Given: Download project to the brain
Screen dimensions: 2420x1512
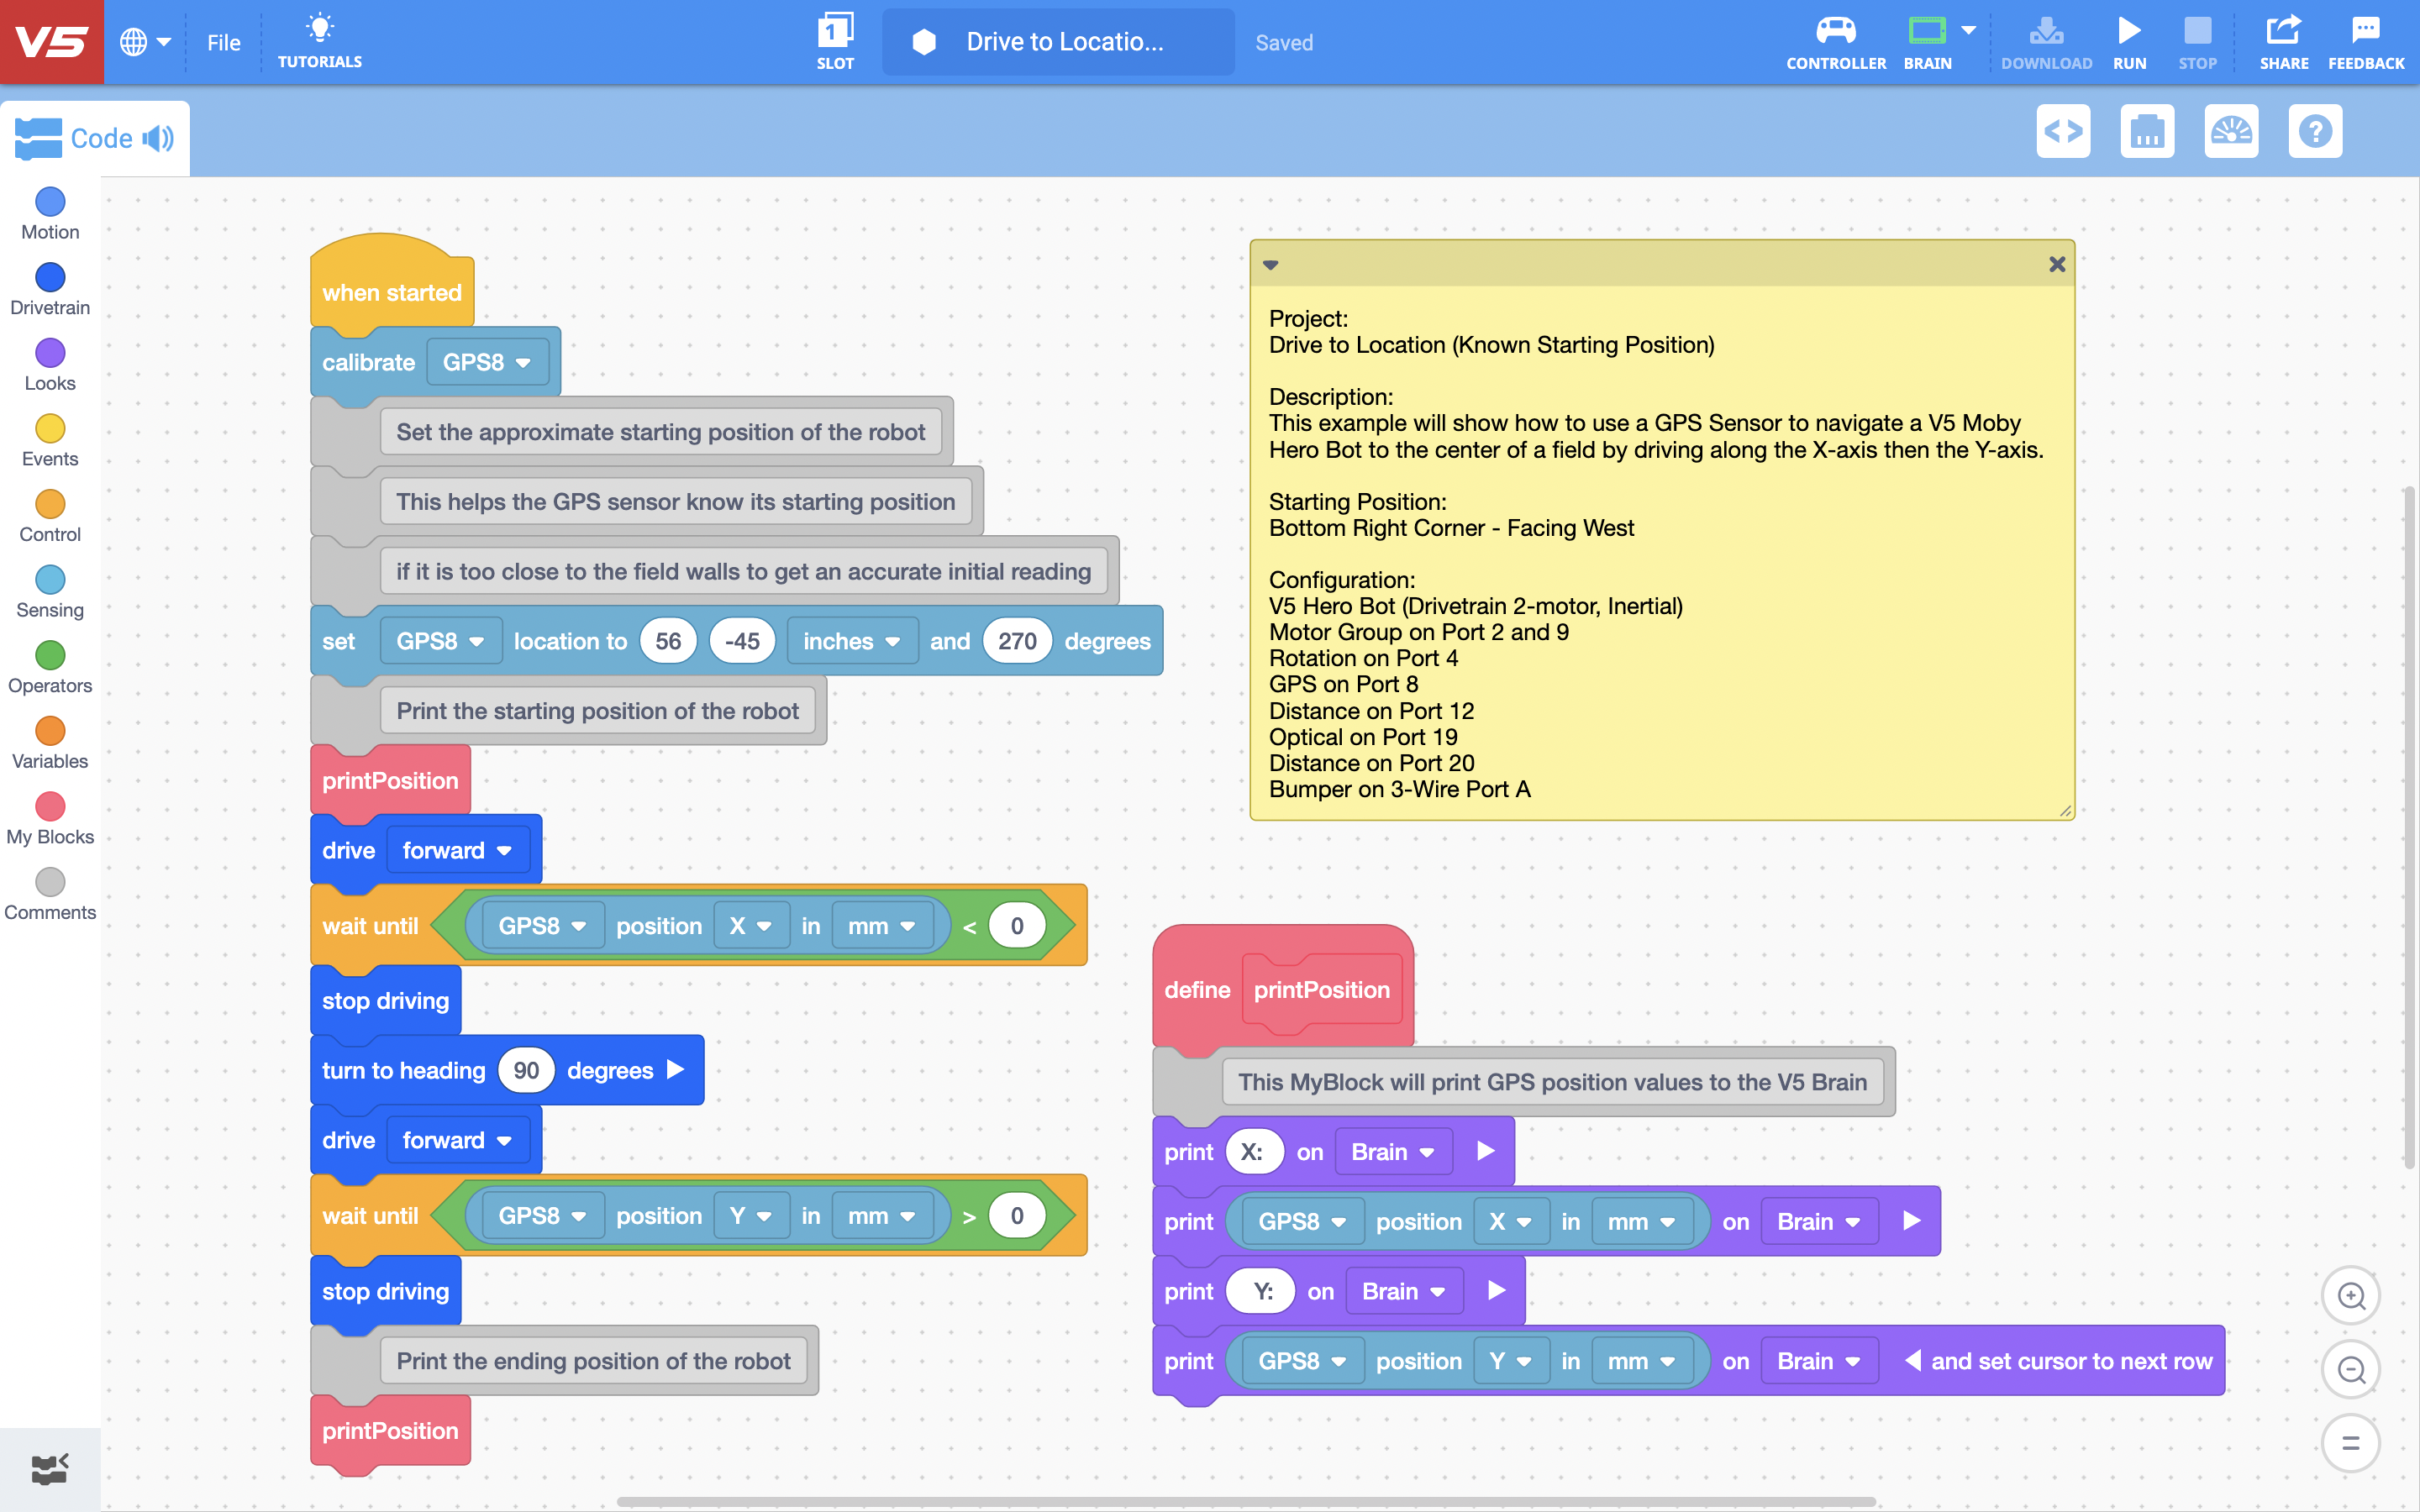Looking at the screenshot, I should (2046, 42).
